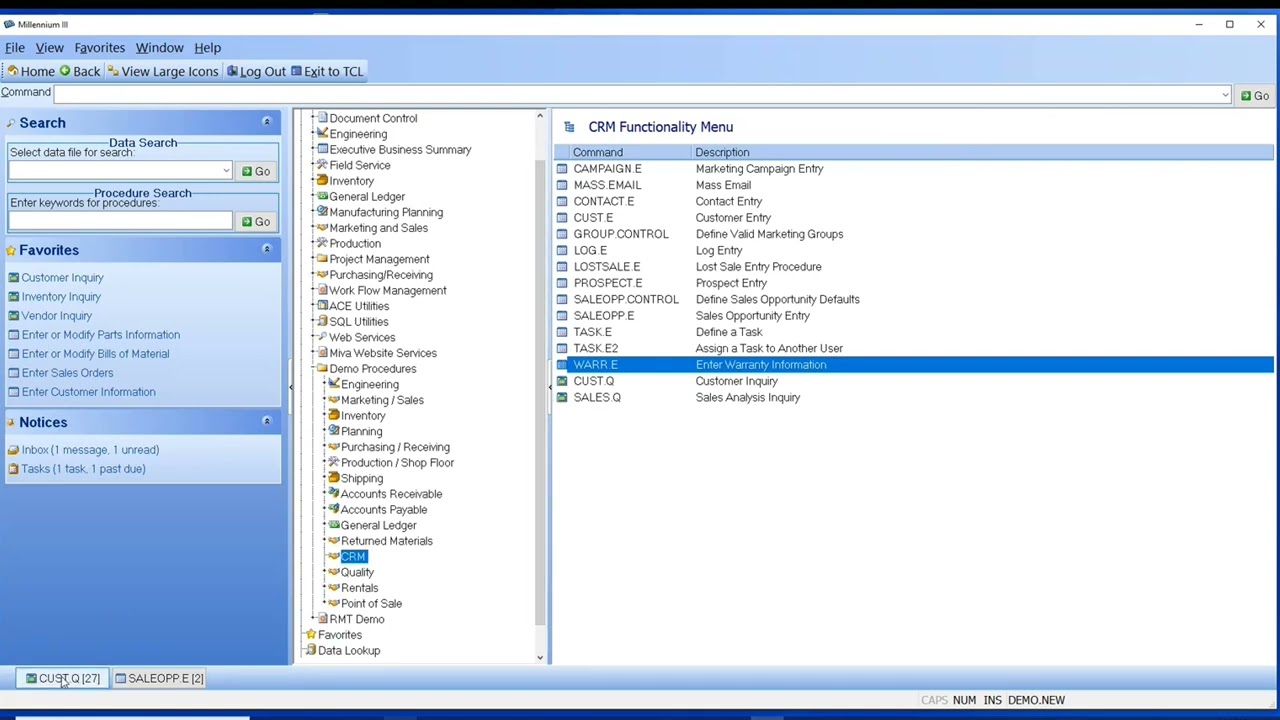1280x720 pixels.
Task: Click tree panel scroll down arrow
Action: [x=540, y=657]
